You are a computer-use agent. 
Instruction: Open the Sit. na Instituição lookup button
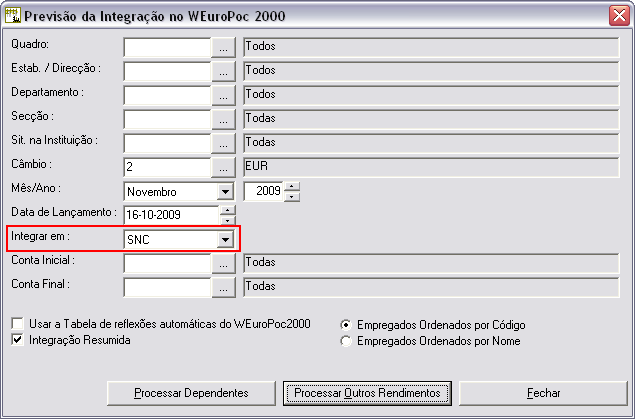tap(224, 144)
